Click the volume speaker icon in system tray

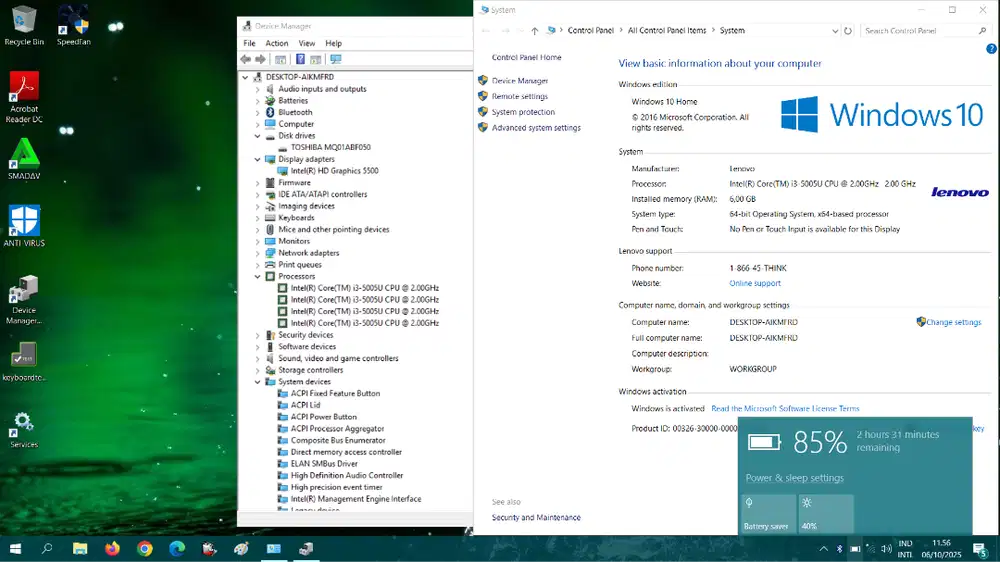click(x=885, y=549)
